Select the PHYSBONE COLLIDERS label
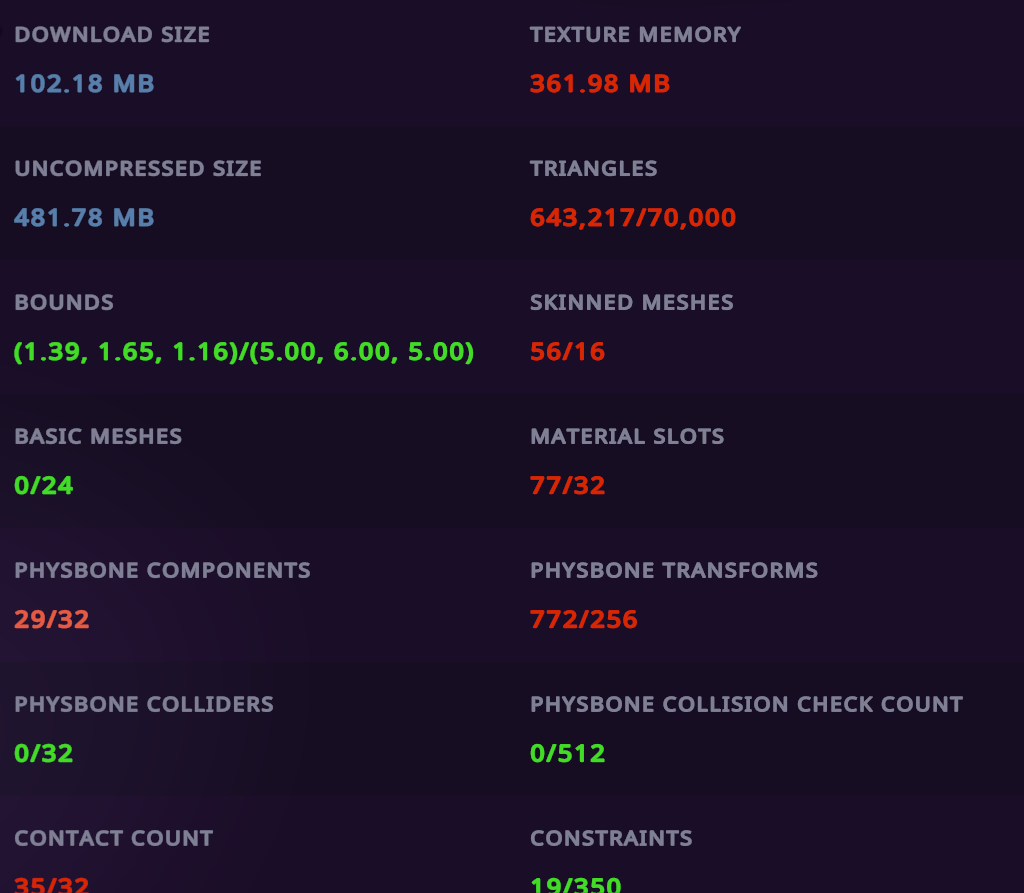 click(x=144, y=704)
